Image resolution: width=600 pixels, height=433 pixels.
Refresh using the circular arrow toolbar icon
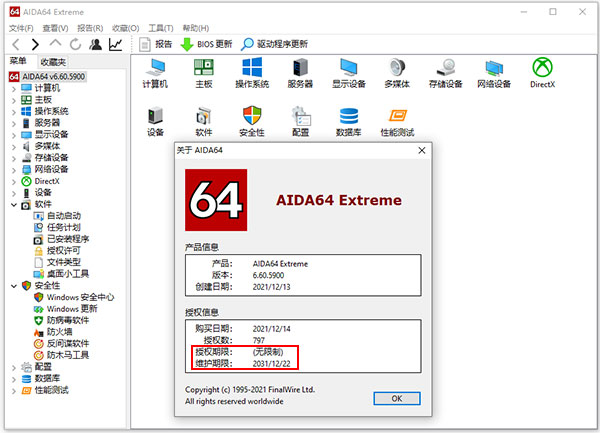point(75,44)
